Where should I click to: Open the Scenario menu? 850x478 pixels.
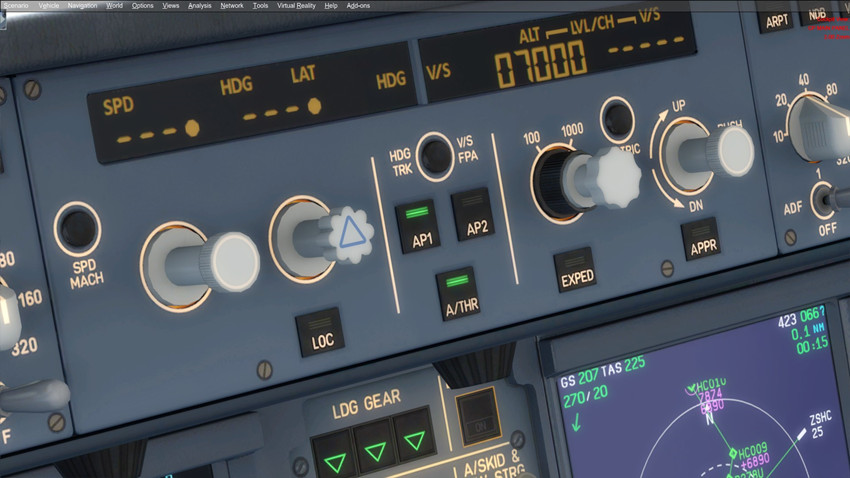tap(16, 5)
